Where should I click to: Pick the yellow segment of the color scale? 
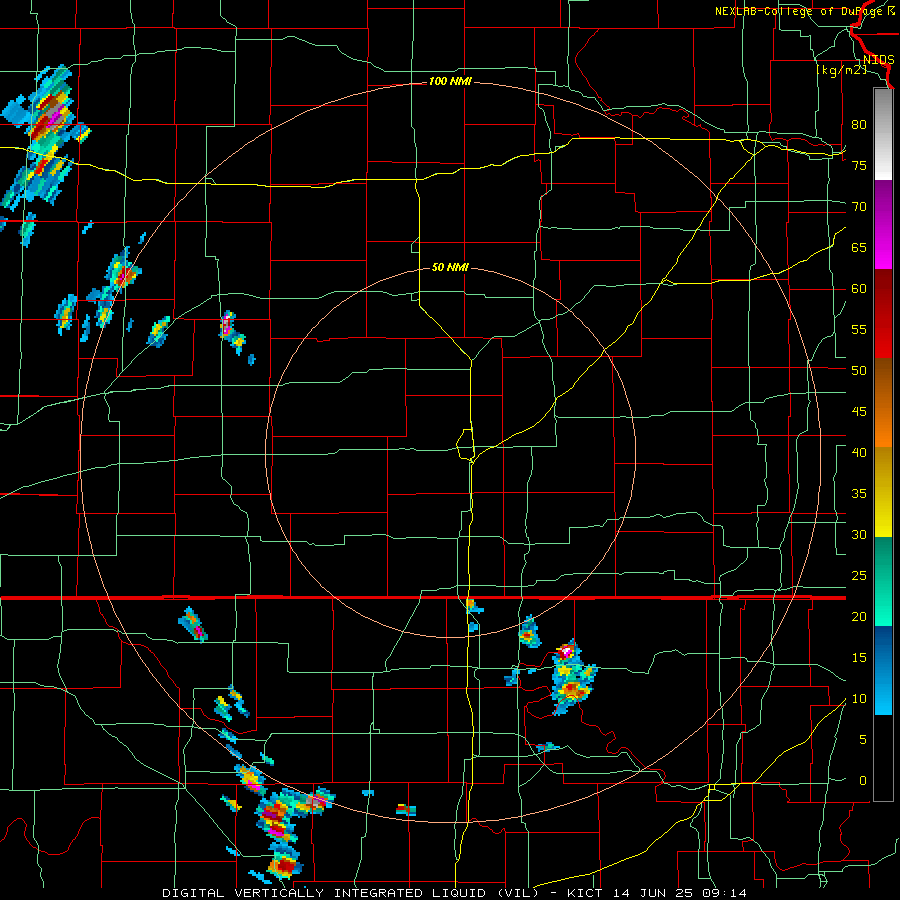[883, 492]
